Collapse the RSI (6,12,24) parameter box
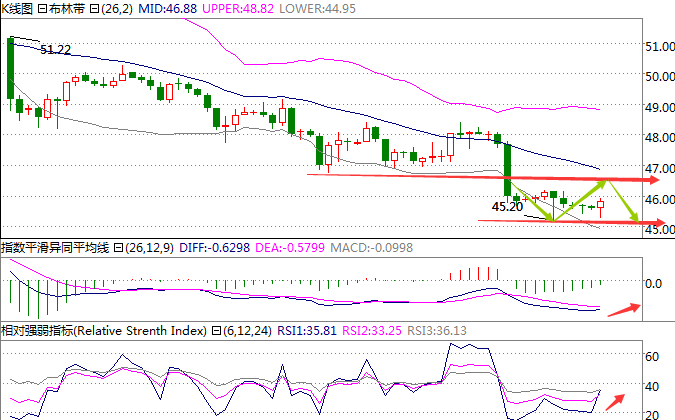Image resolution: width=675 pixels, height=420 pixels. tap(215, 331)
